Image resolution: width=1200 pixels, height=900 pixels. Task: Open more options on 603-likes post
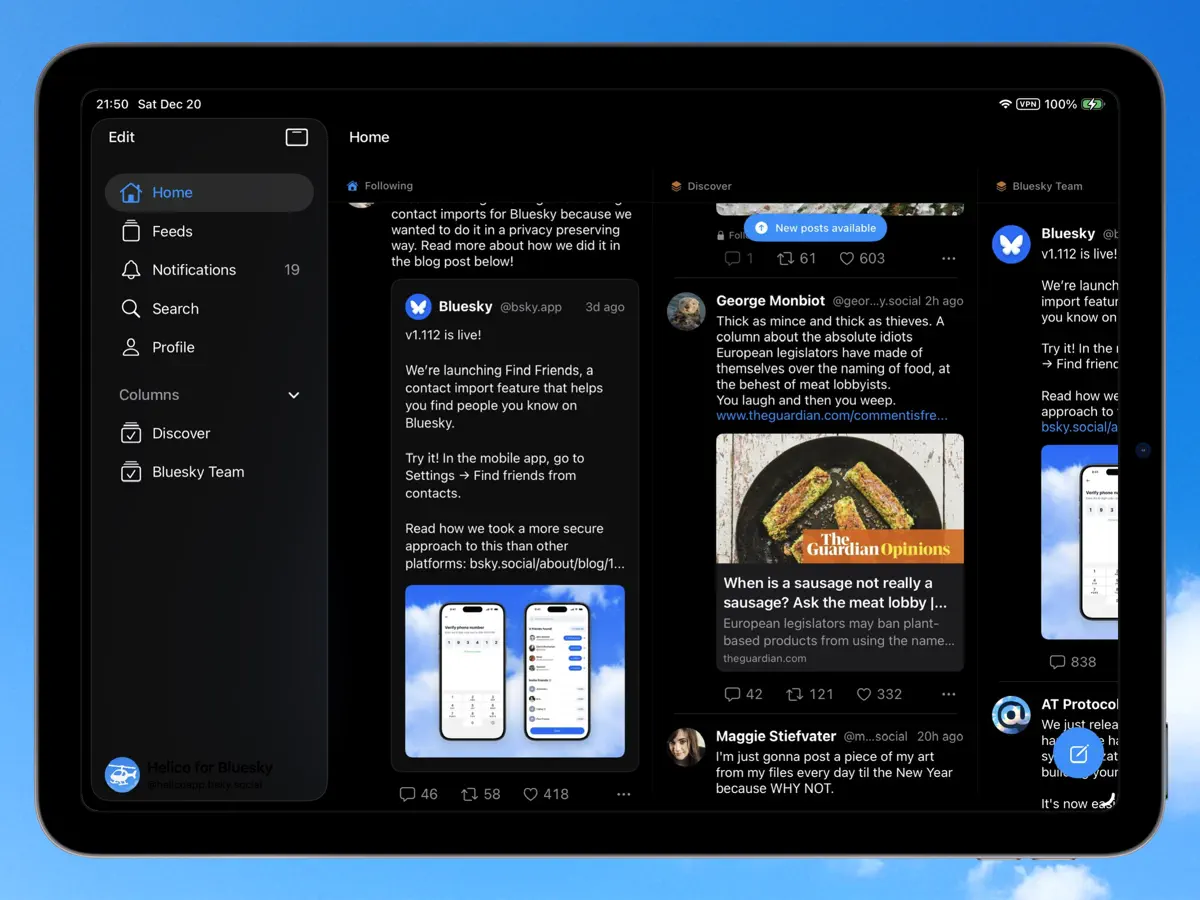[949, 258]
